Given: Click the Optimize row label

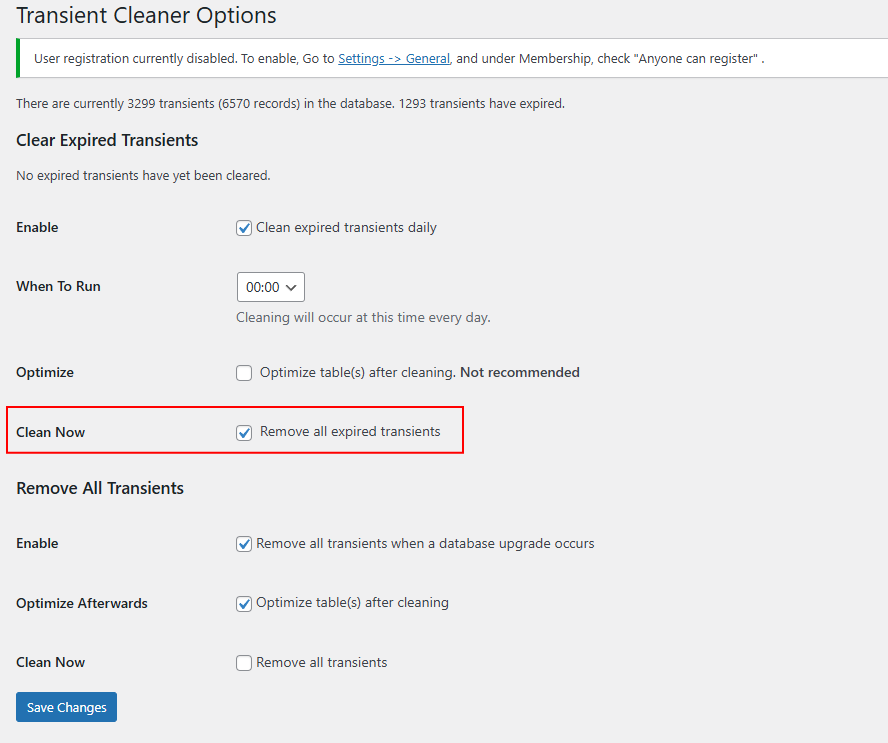Looking at the screenshot, I should (45, 372).
